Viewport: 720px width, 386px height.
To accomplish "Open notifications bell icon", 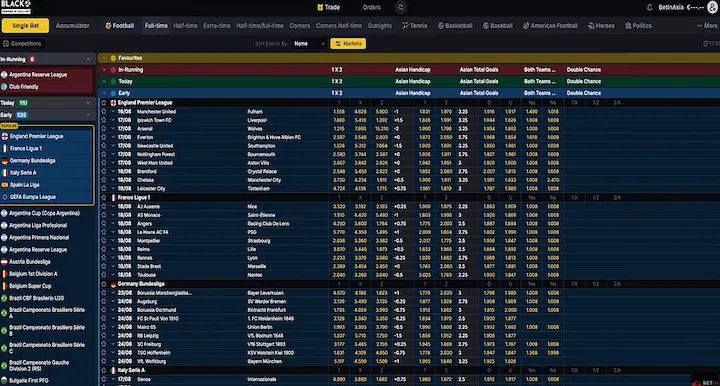I will 649,7.
